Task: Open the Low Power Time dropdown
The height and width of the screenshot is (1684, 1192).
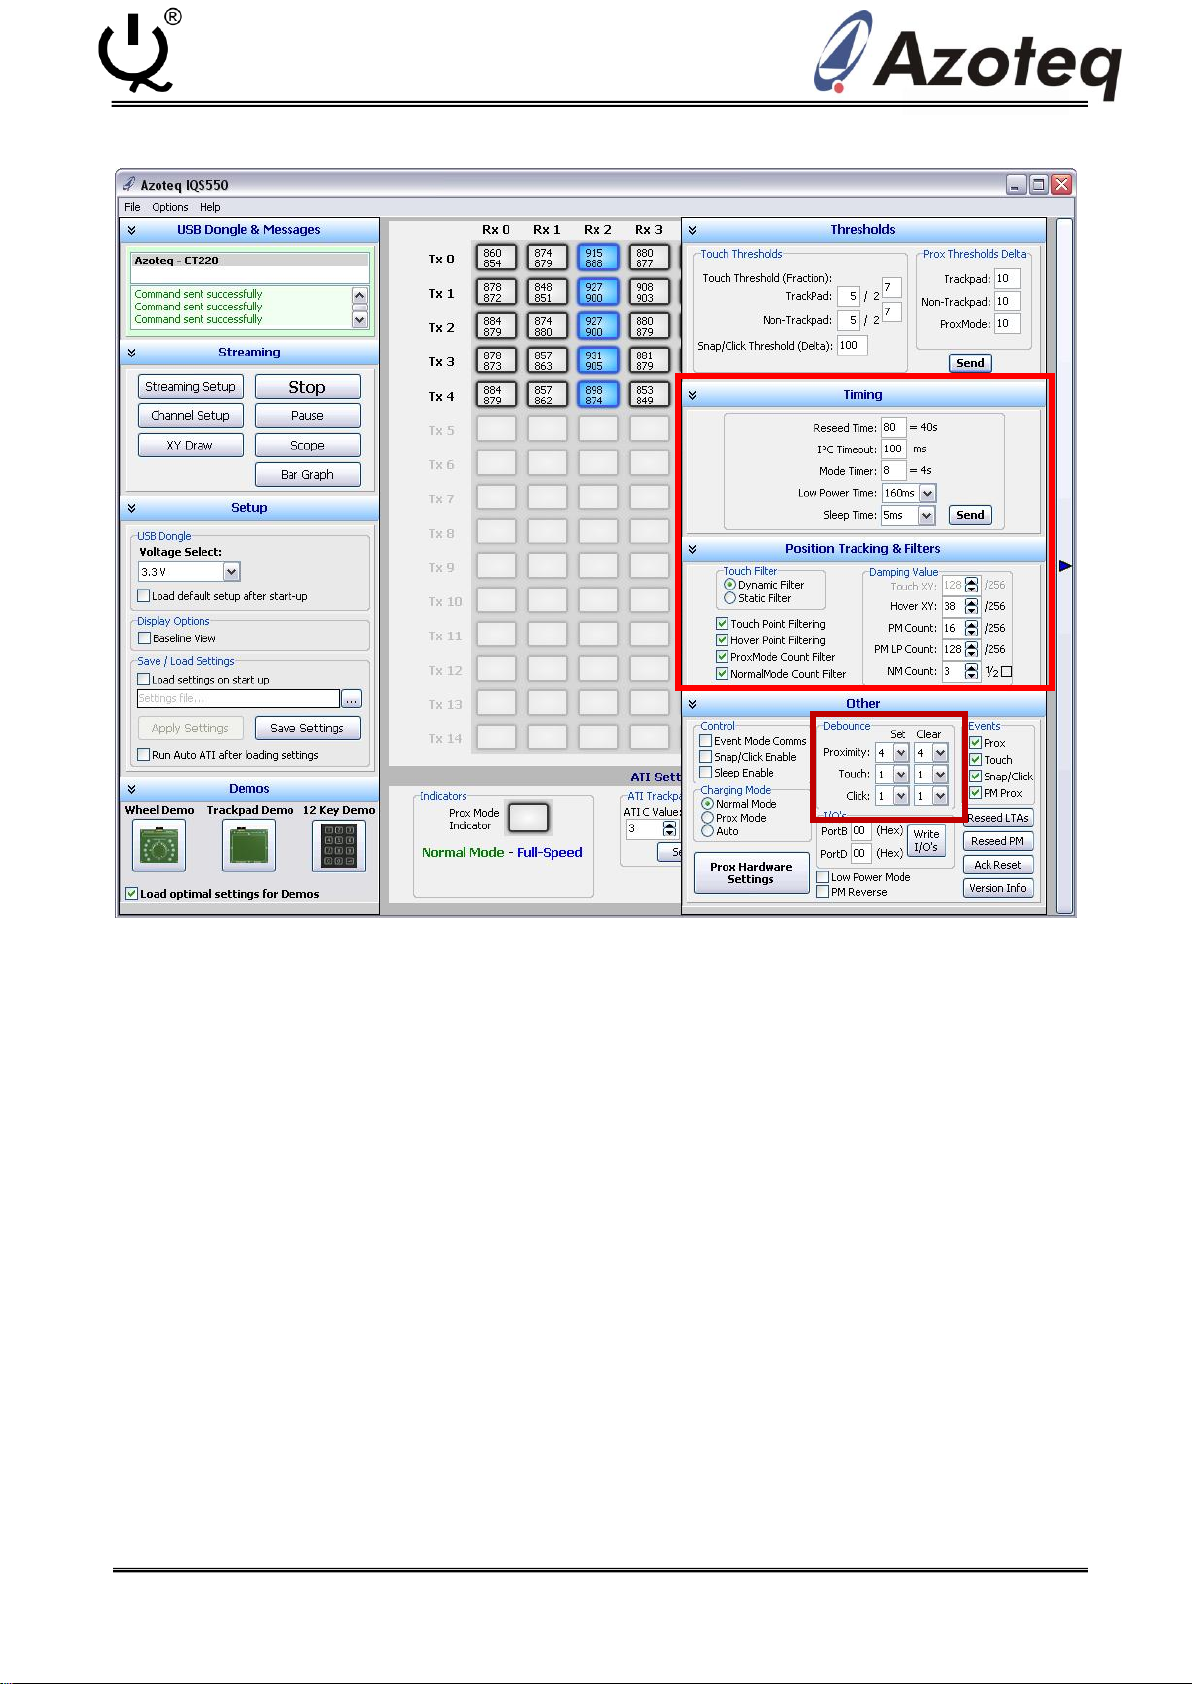Action: pyautogui.click(x=927, y=493)
